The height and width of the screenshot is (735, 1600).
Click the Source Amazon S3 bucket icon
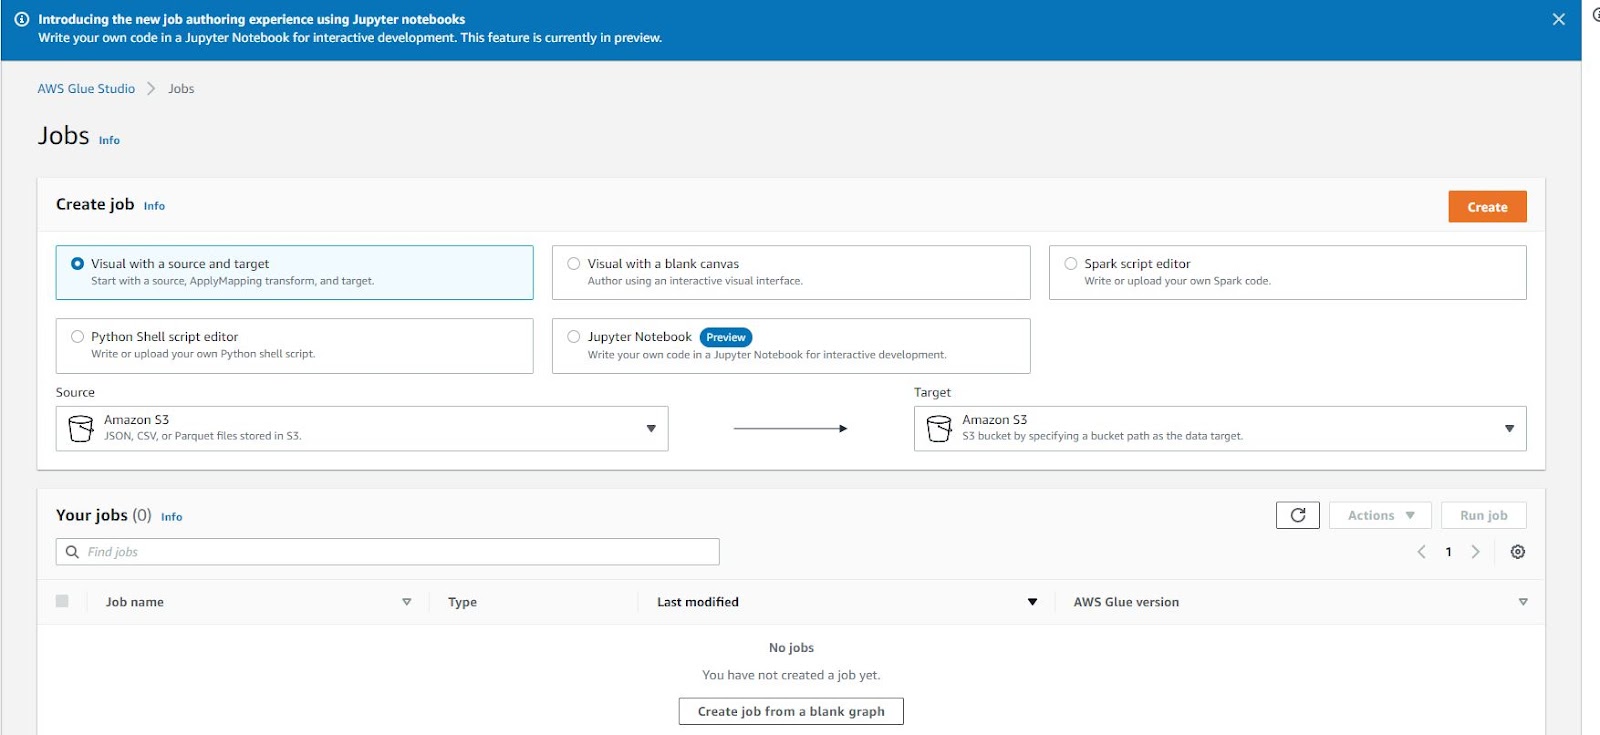point(80,428)
